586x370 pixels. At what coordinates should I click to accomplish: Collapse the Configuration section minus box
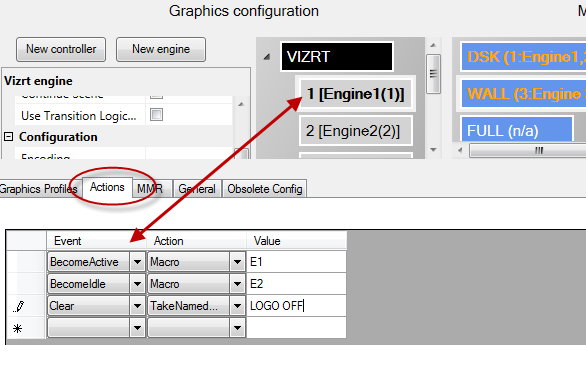pos(8,137)
